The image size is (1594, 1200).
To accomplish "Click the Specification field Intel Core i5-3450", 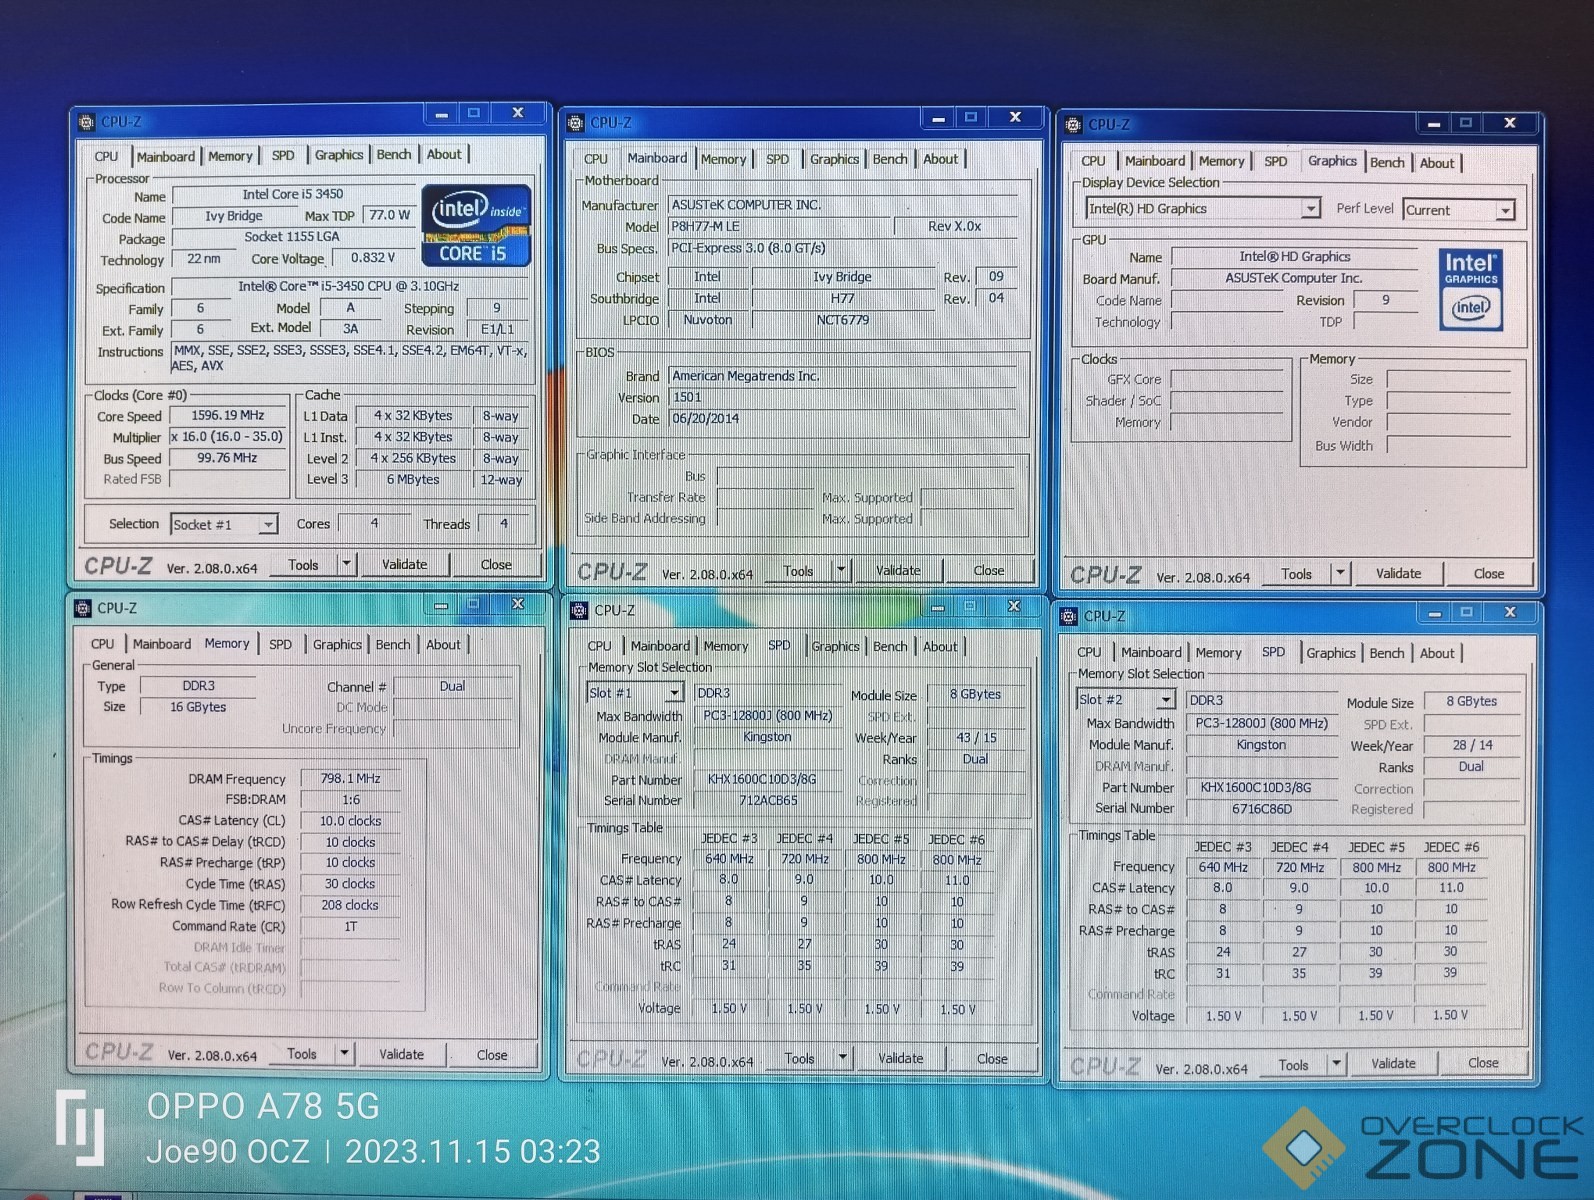I will pyautogui.click(x=349, y=287).
